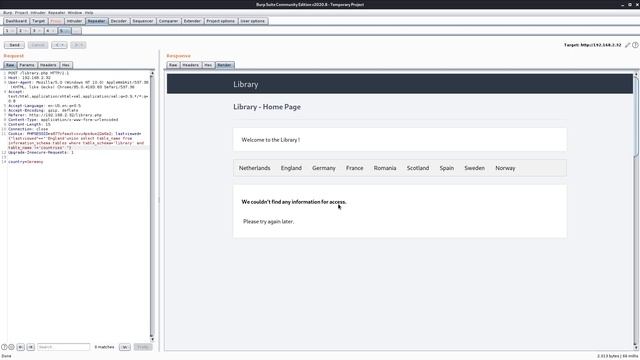Open the Burp menu
The image size is (640, 360).
pyautogui.click(x=7, y=13)
